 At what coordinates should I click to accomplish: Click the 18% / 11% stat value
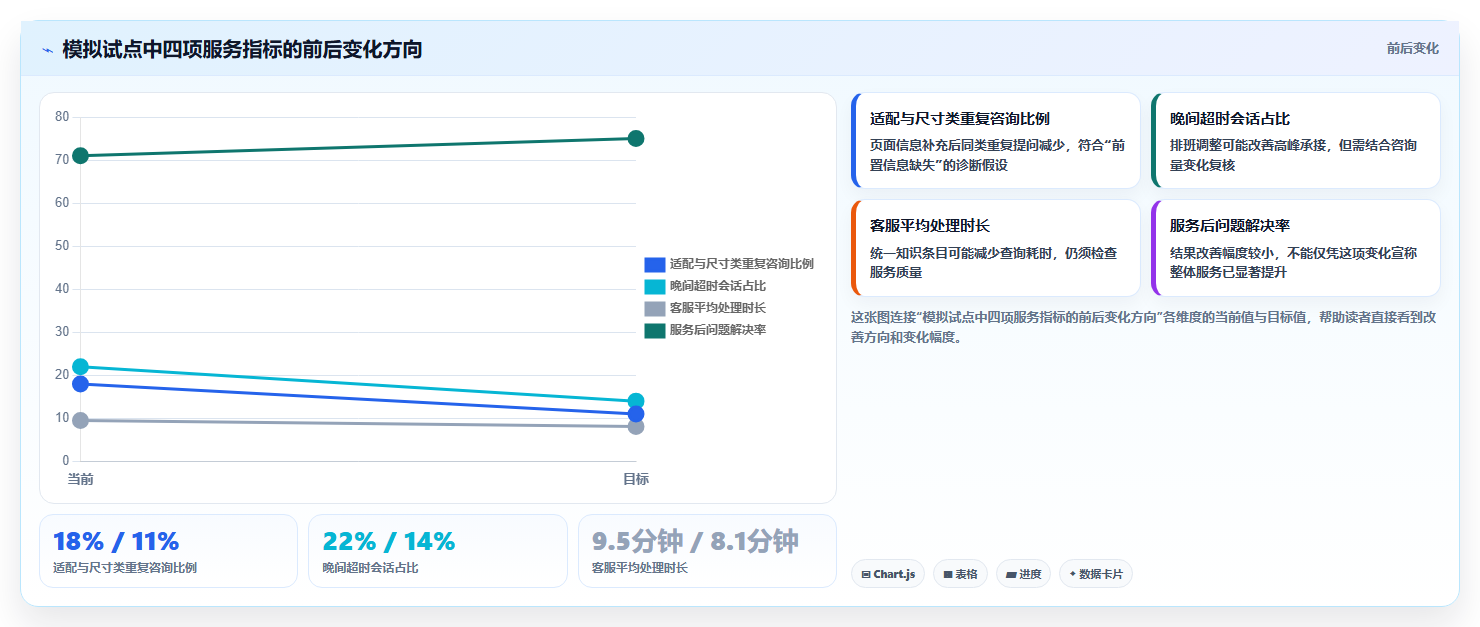coord(116,541)
